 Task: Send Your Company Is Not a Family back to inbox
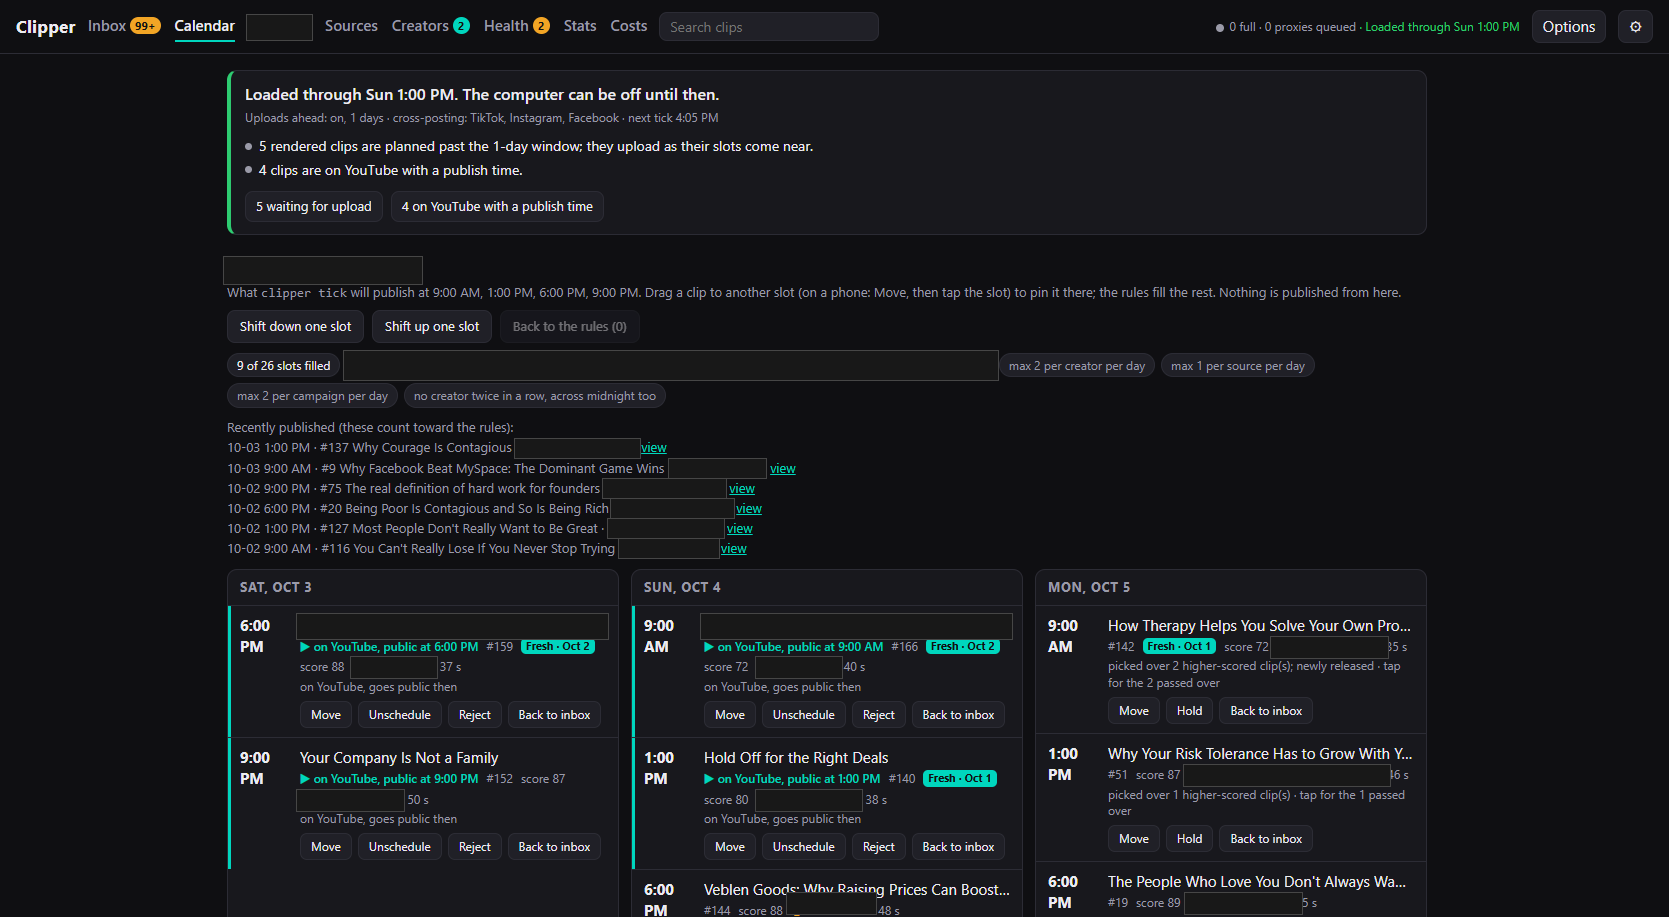point(554,847)
